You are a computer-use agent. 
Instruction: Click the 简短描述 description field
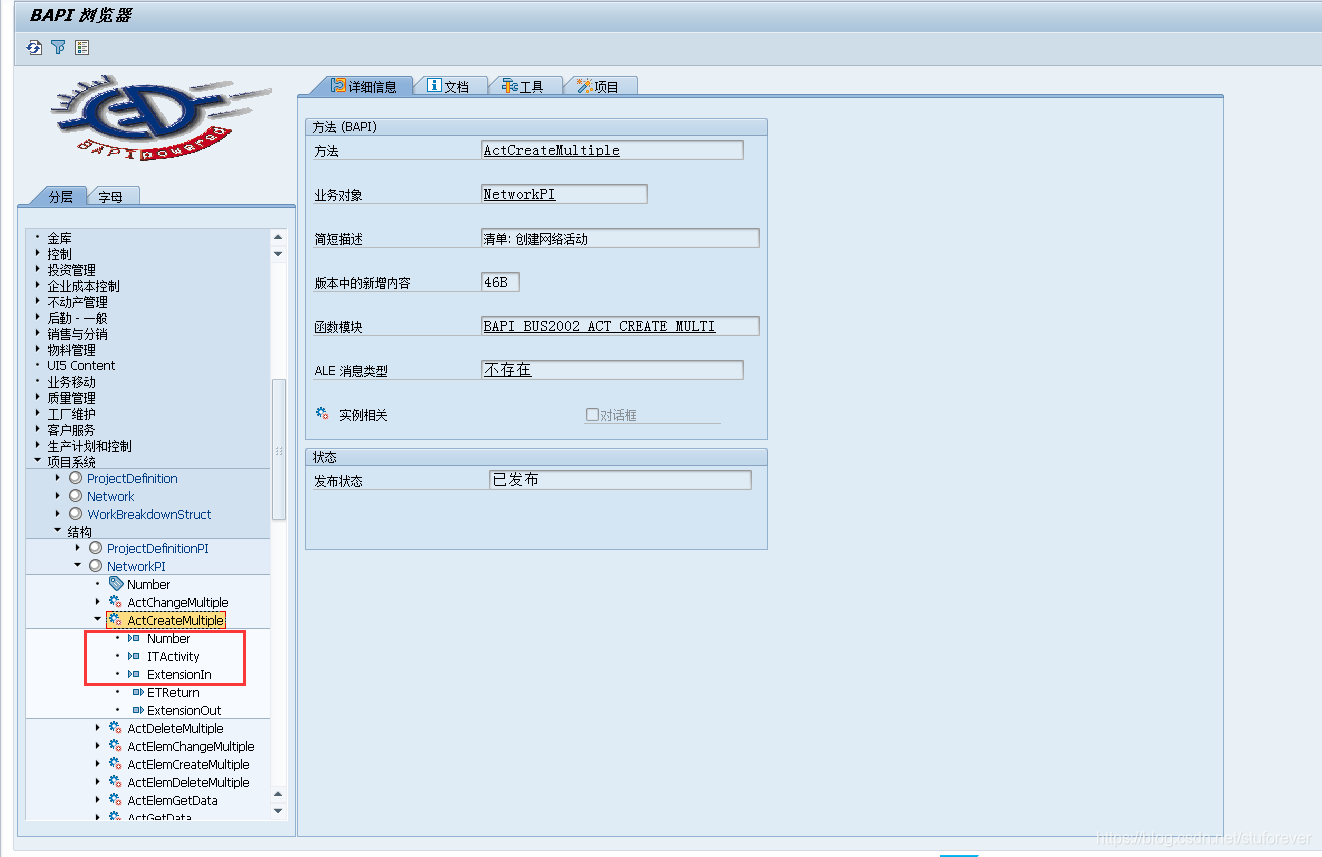tap(621, 239)
